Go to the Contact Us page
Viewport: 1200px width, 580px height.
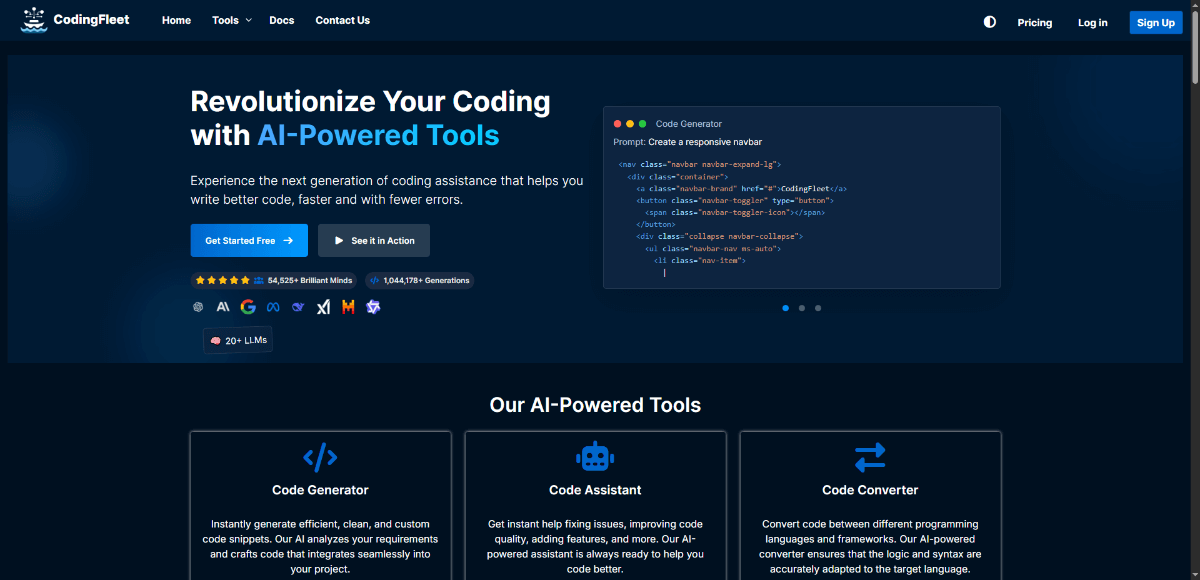[x=342, y=20]
